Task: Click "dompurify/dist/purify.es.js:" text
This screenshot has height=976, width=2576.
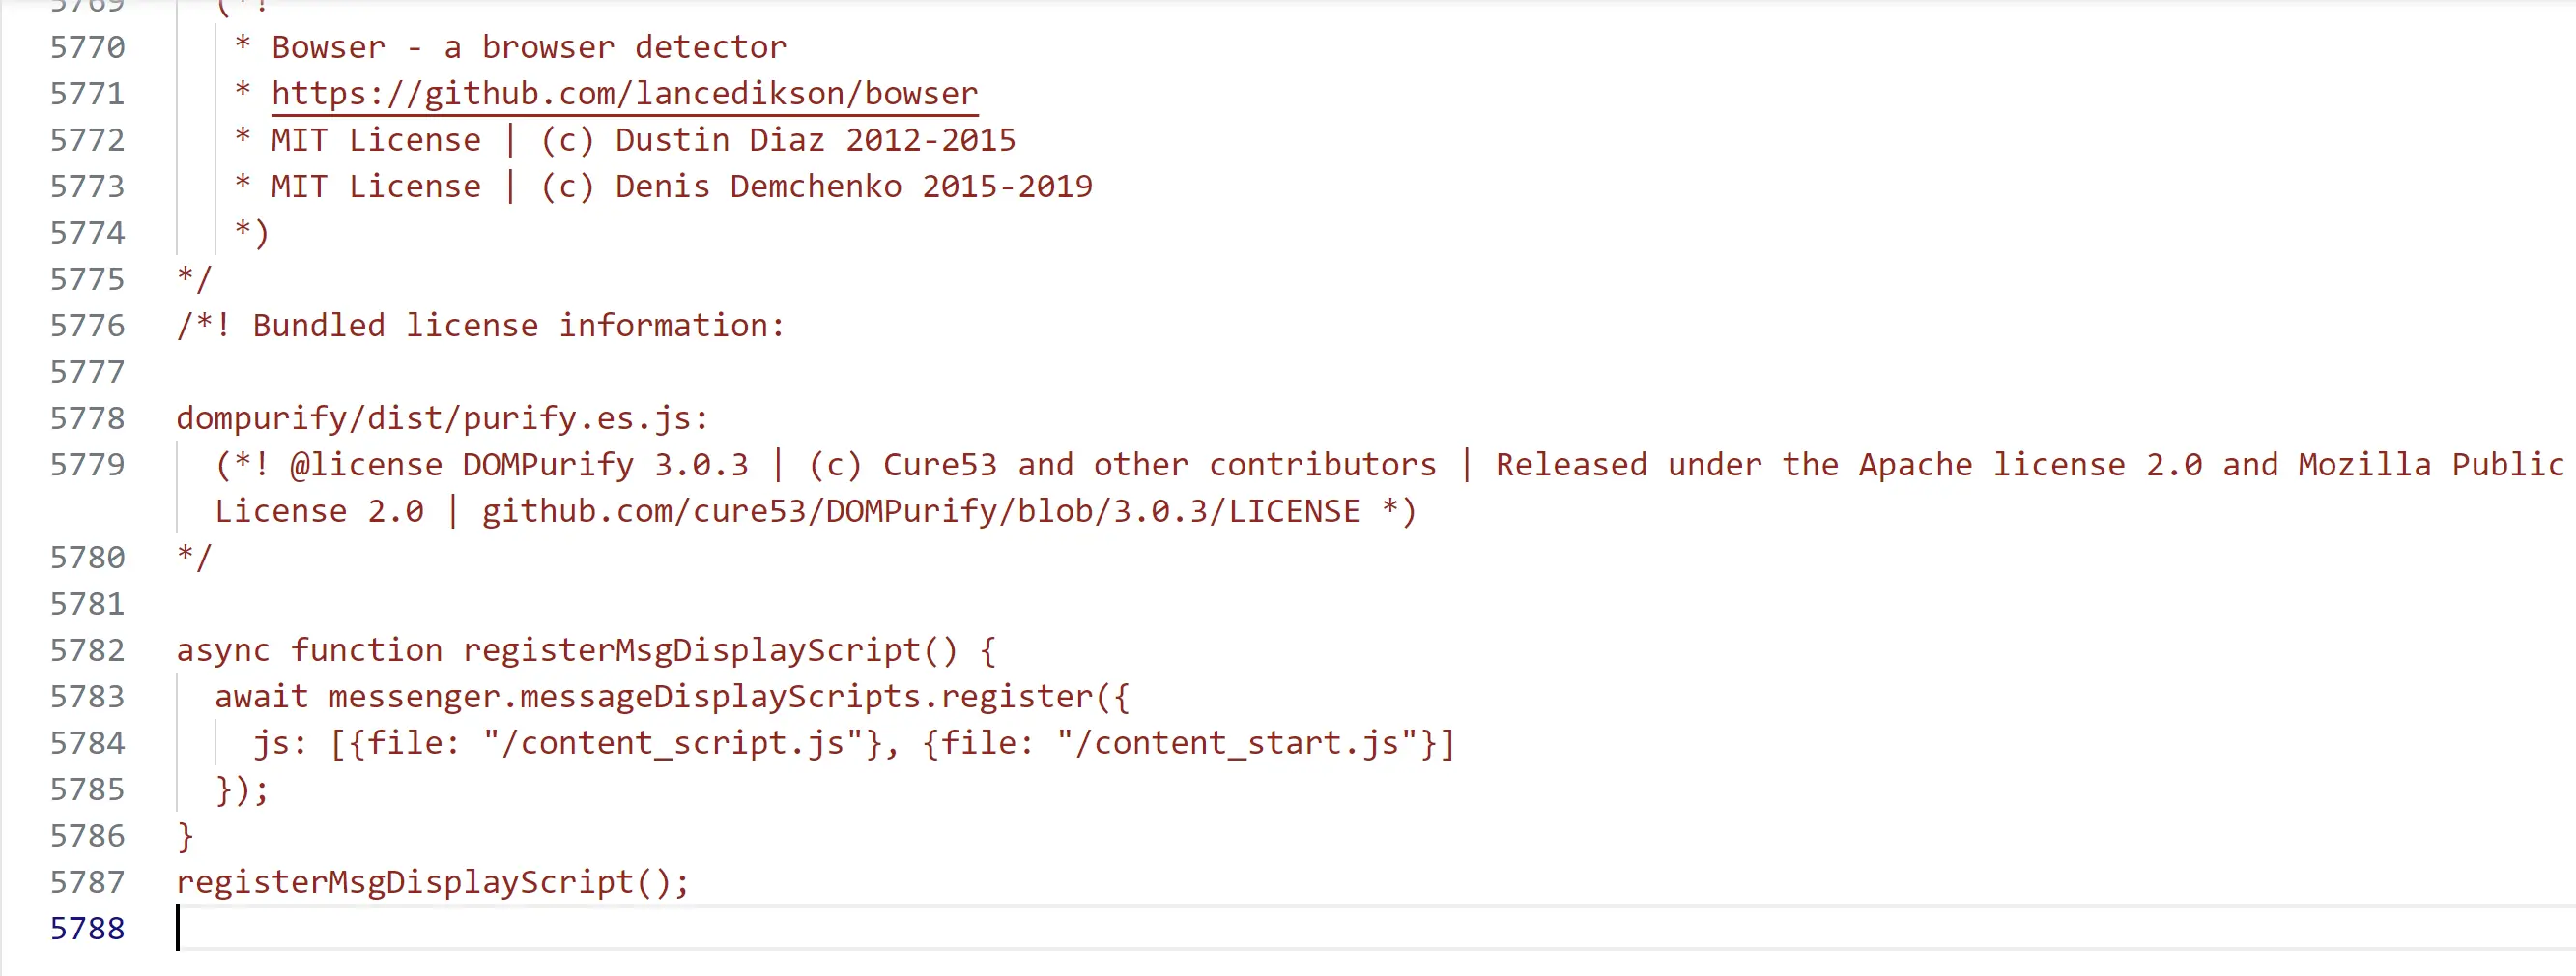Action: tap(442, 419)
